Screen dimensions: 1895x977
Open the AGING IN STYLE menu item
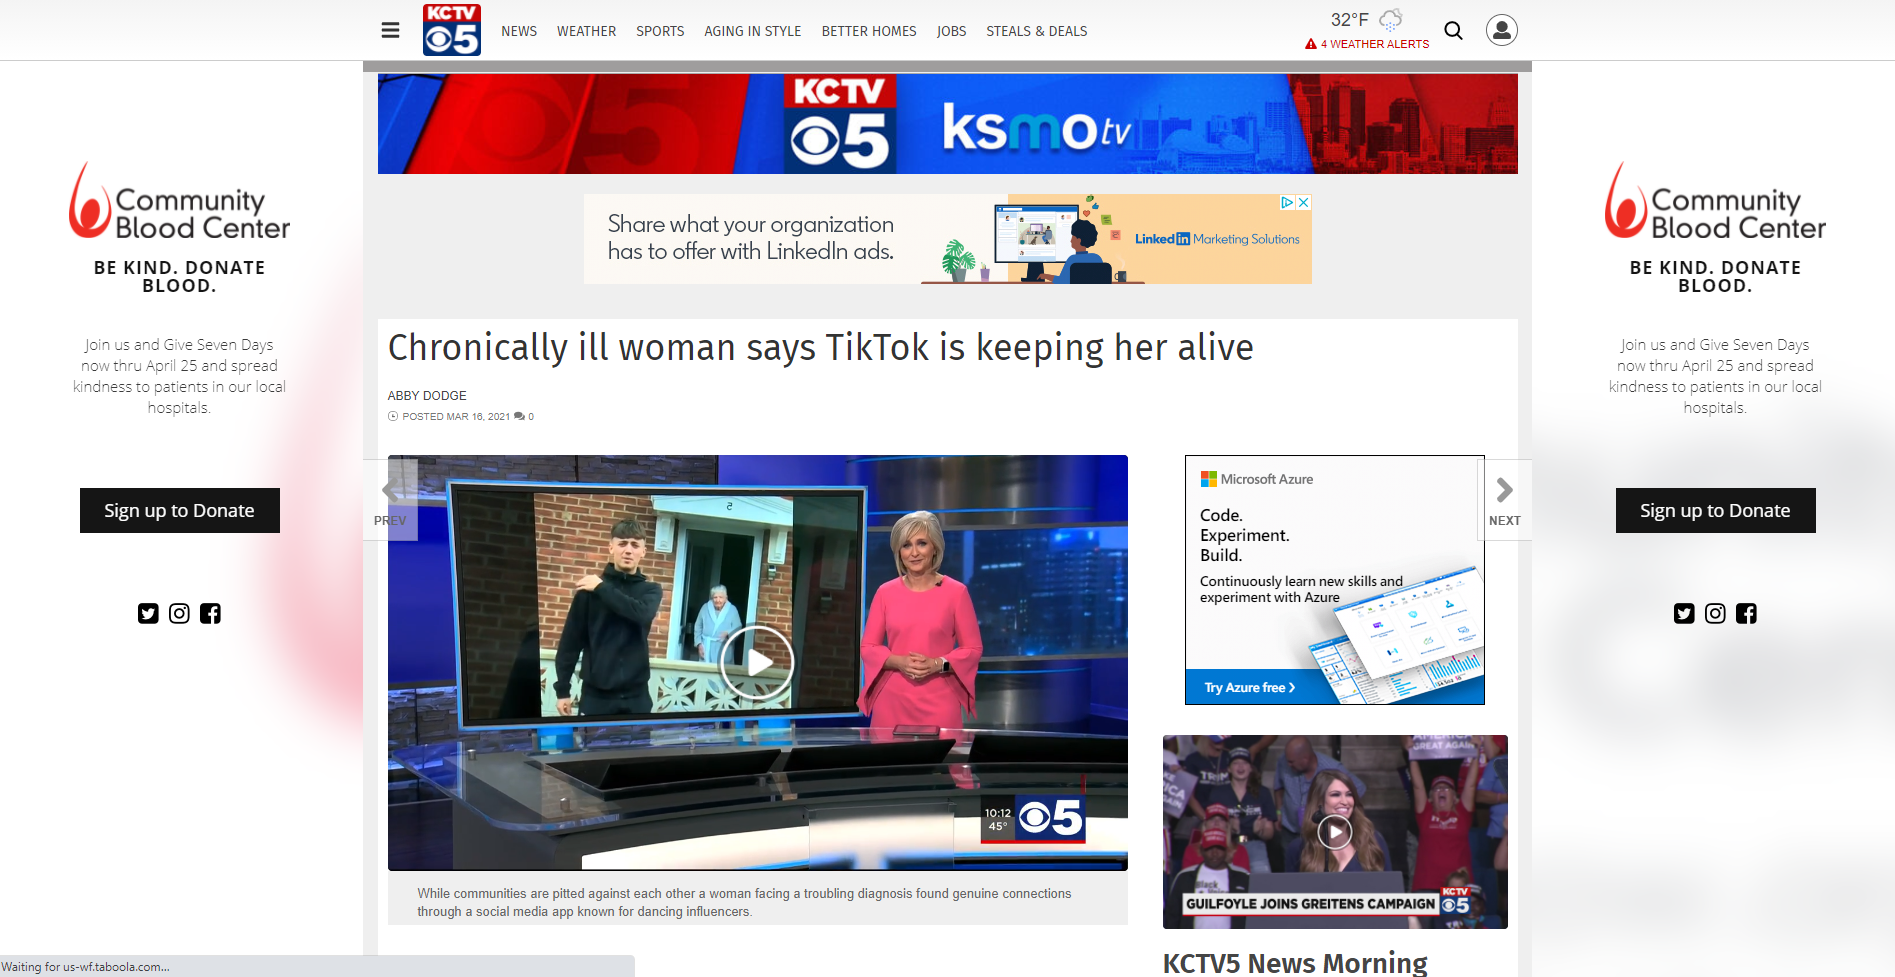click(x=753, y=31)
